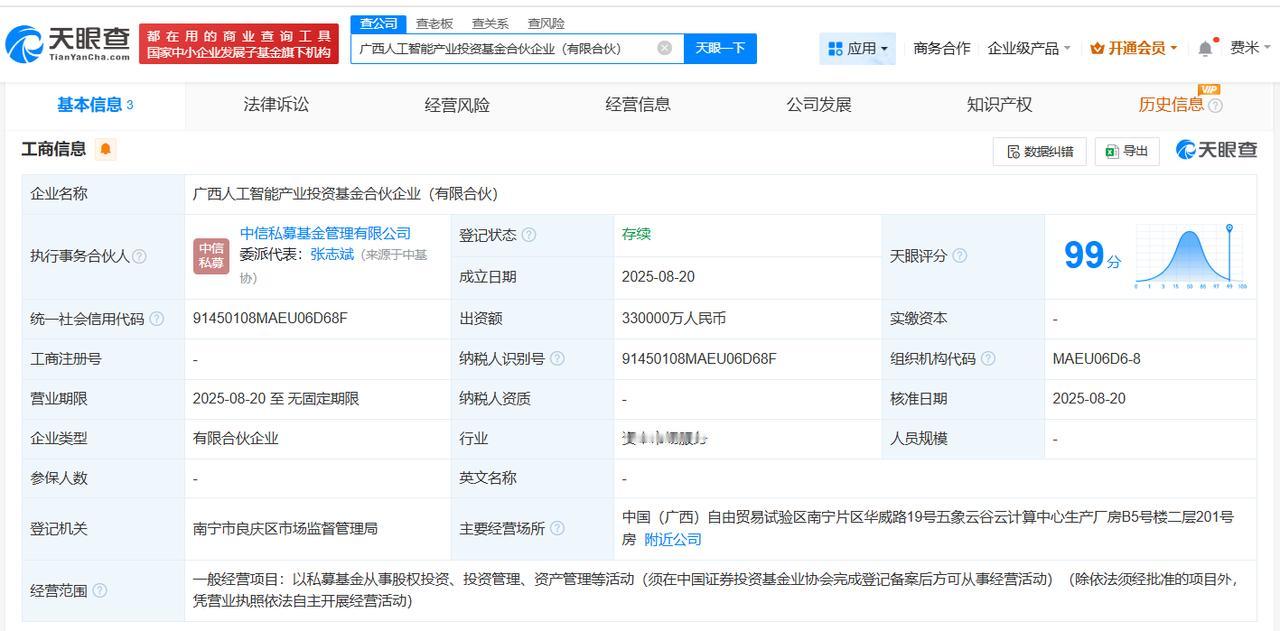Click the 天眼查 watermark logo near 导出

click(x=1216, y=150)
